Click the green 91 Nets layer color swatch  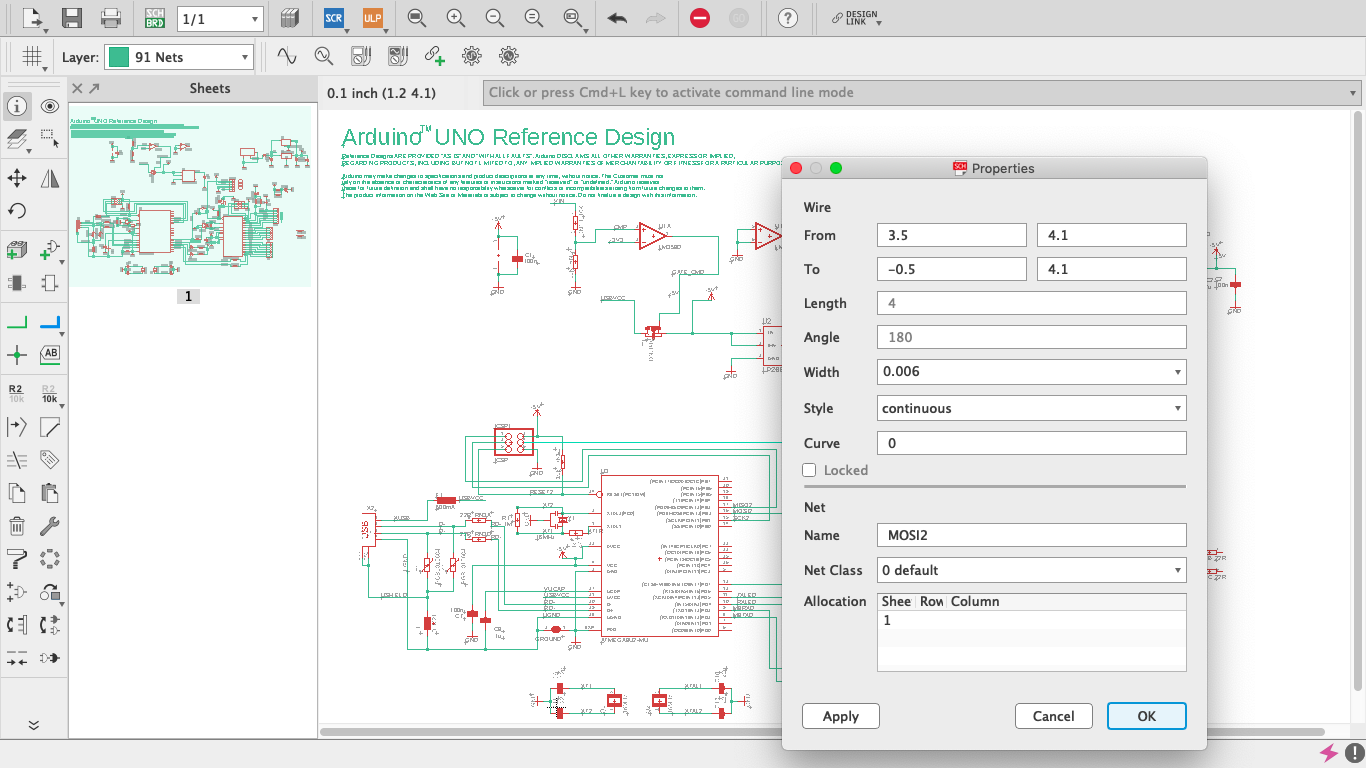(x=119, y=57)
